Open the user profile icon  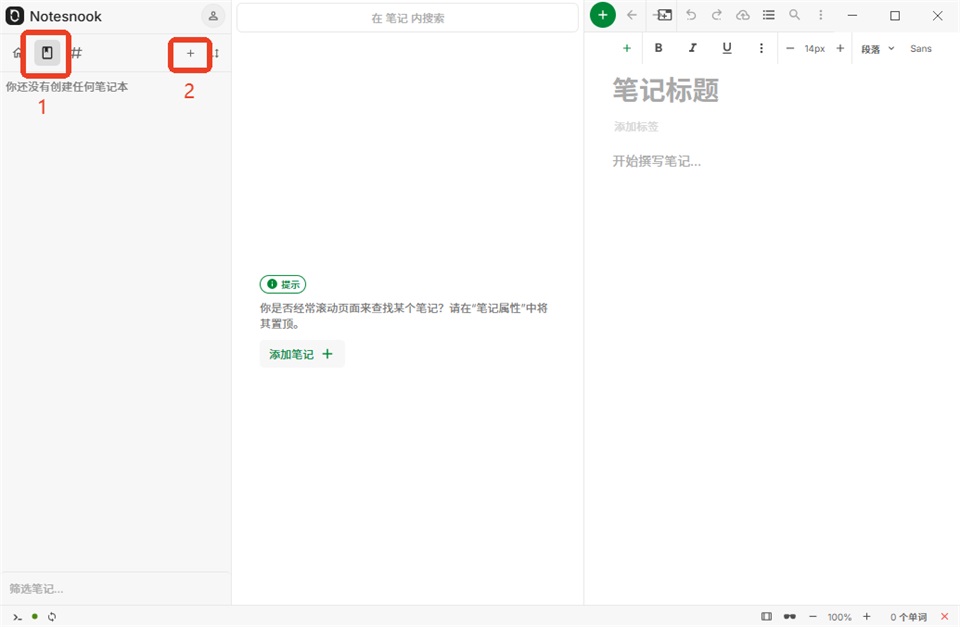tap(213, 16)
